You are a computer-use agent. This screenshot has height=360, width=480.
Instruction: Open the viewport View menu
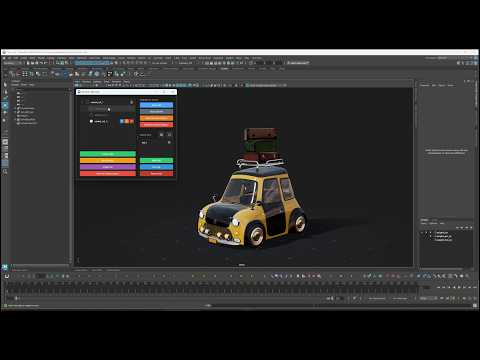click(77, 81)
